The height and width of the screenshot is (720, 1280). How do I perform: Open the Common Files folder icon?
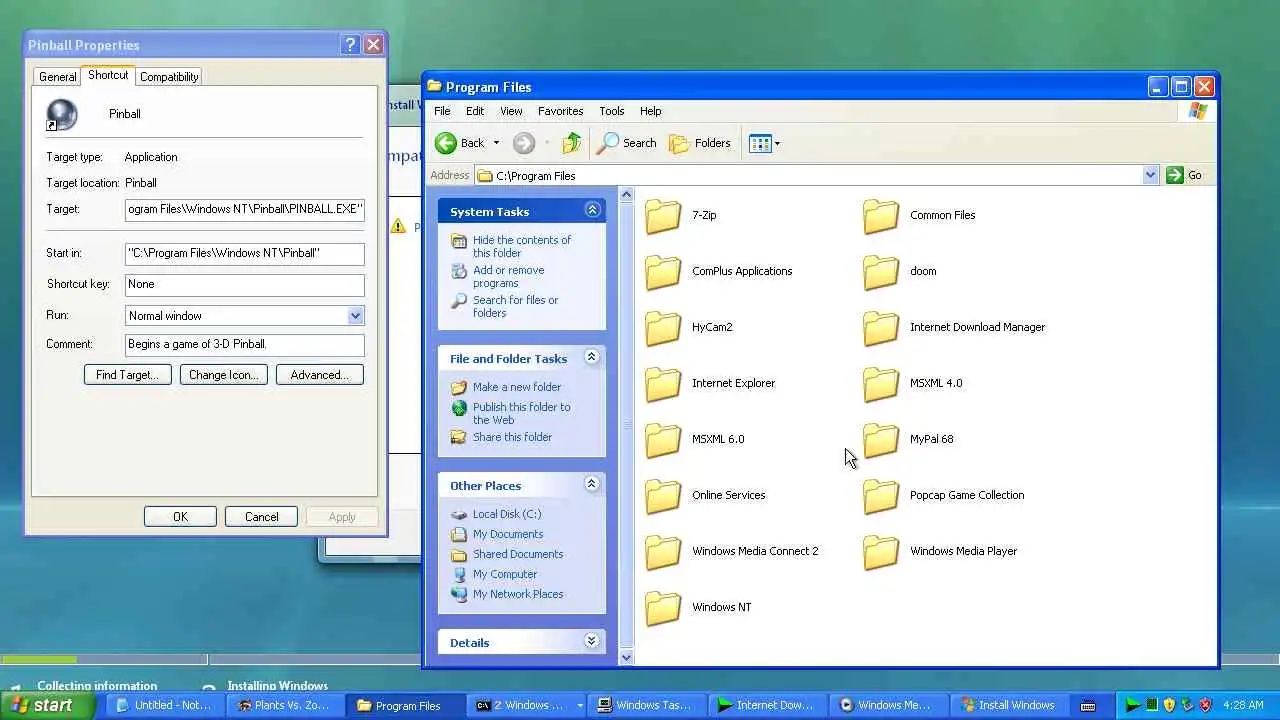[x=881, y=215]
